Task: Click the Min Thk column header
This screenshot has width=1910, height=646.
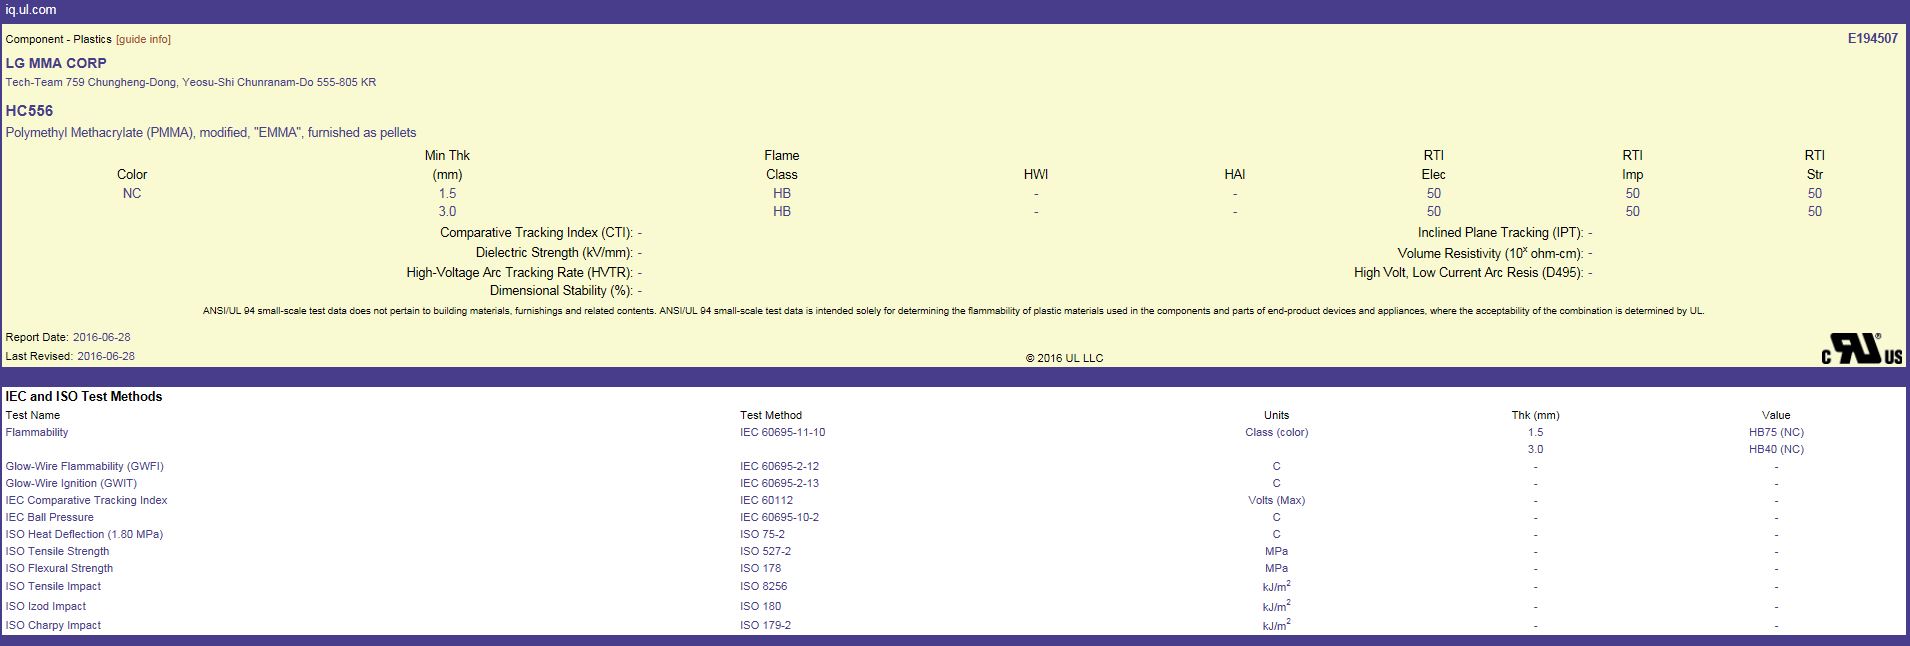Action: pyautogui.click(x=447, y=165)
